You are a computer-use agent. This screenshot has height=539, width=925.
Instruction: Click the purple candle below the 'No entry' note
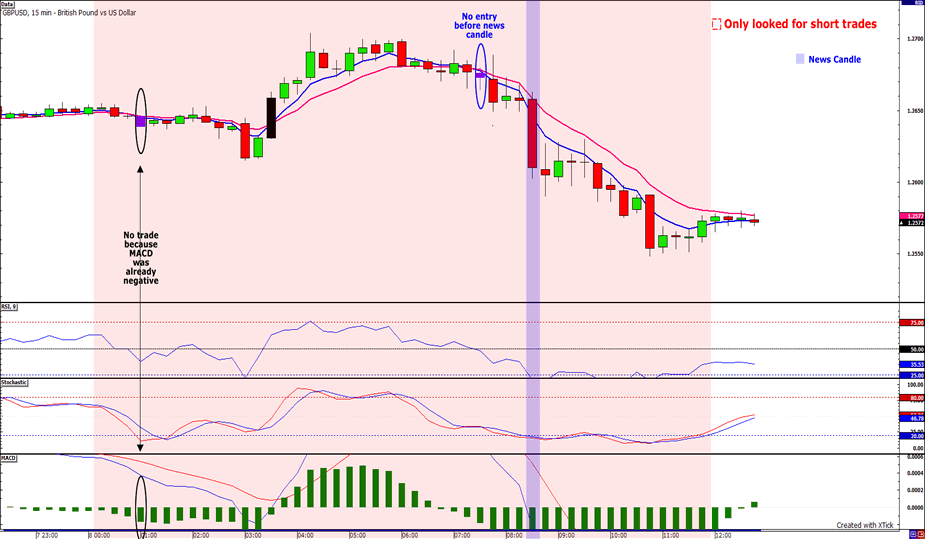480,75
